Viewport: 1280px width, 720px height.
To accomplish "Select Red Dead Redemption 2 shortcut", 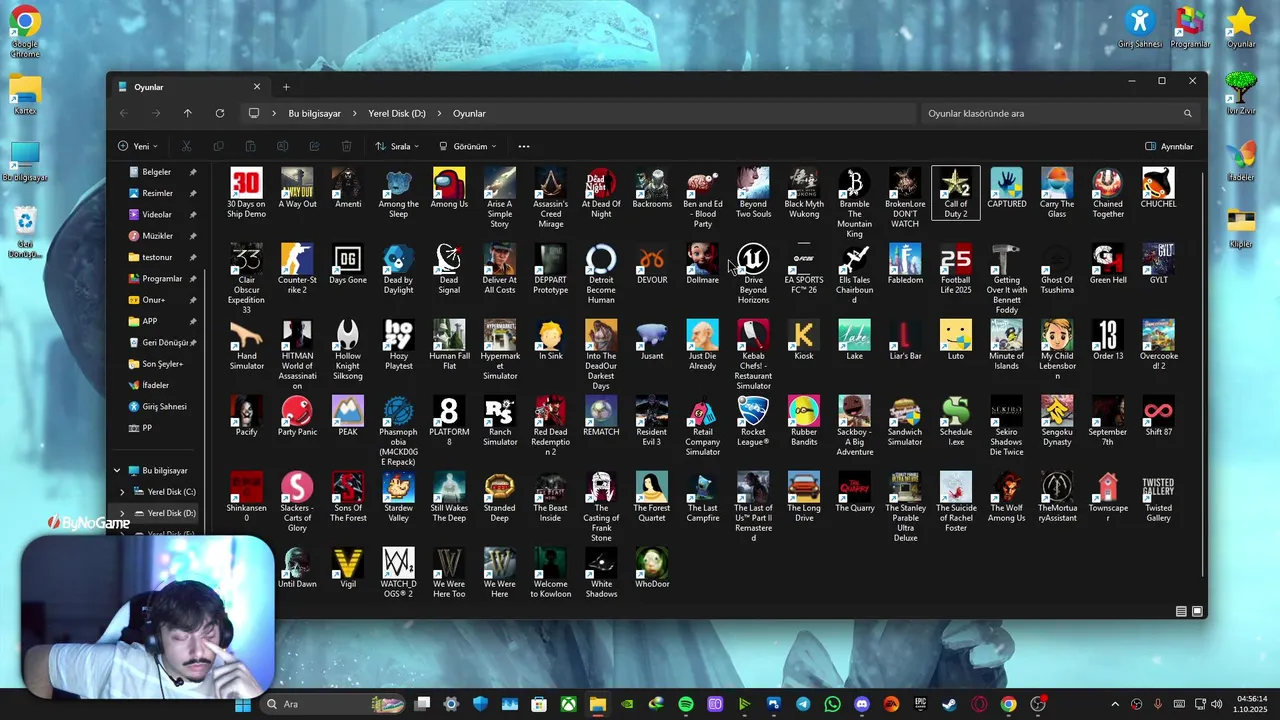I will [550, 427].
